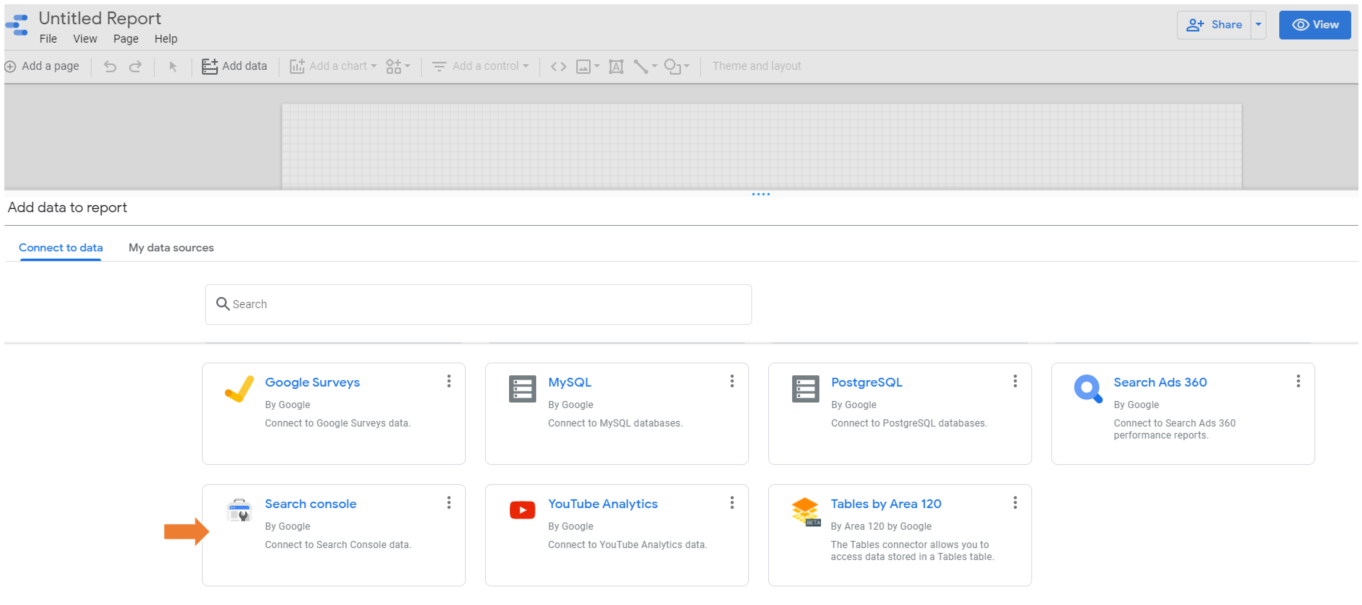Click the blue View button
Image resolution: width=1362 pixels, height=605 pixels.
(x=1315, y=25)
